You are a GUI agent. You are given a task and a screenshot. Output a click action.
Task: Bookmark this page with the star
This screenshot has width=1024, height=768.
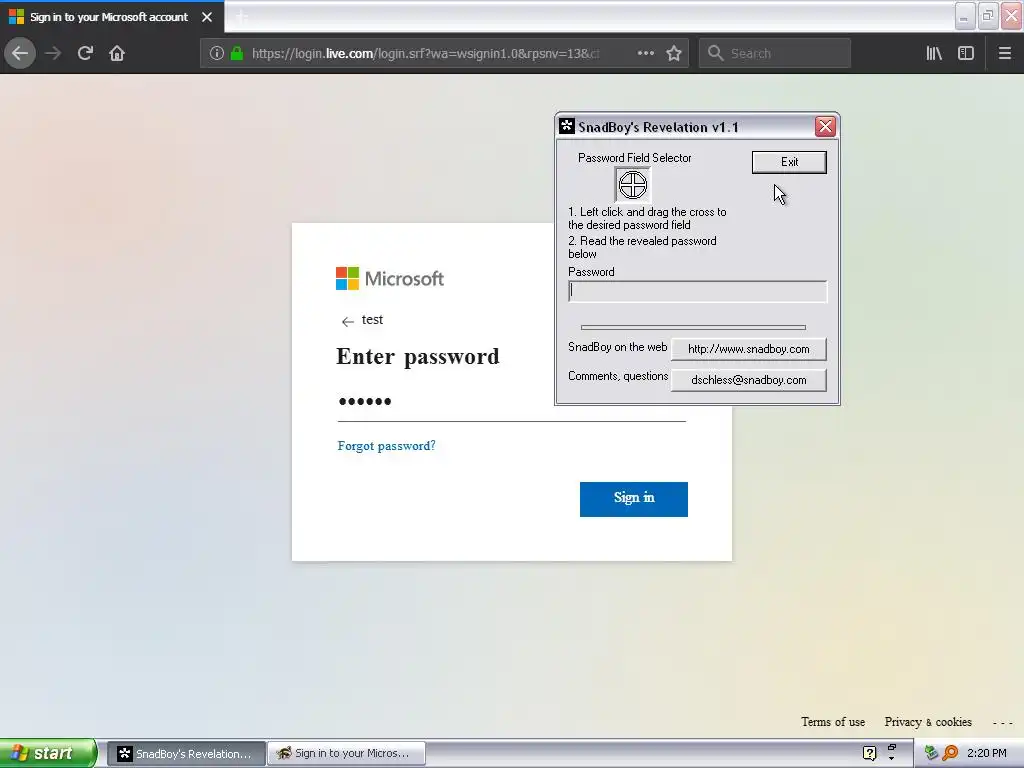[674, 53]
